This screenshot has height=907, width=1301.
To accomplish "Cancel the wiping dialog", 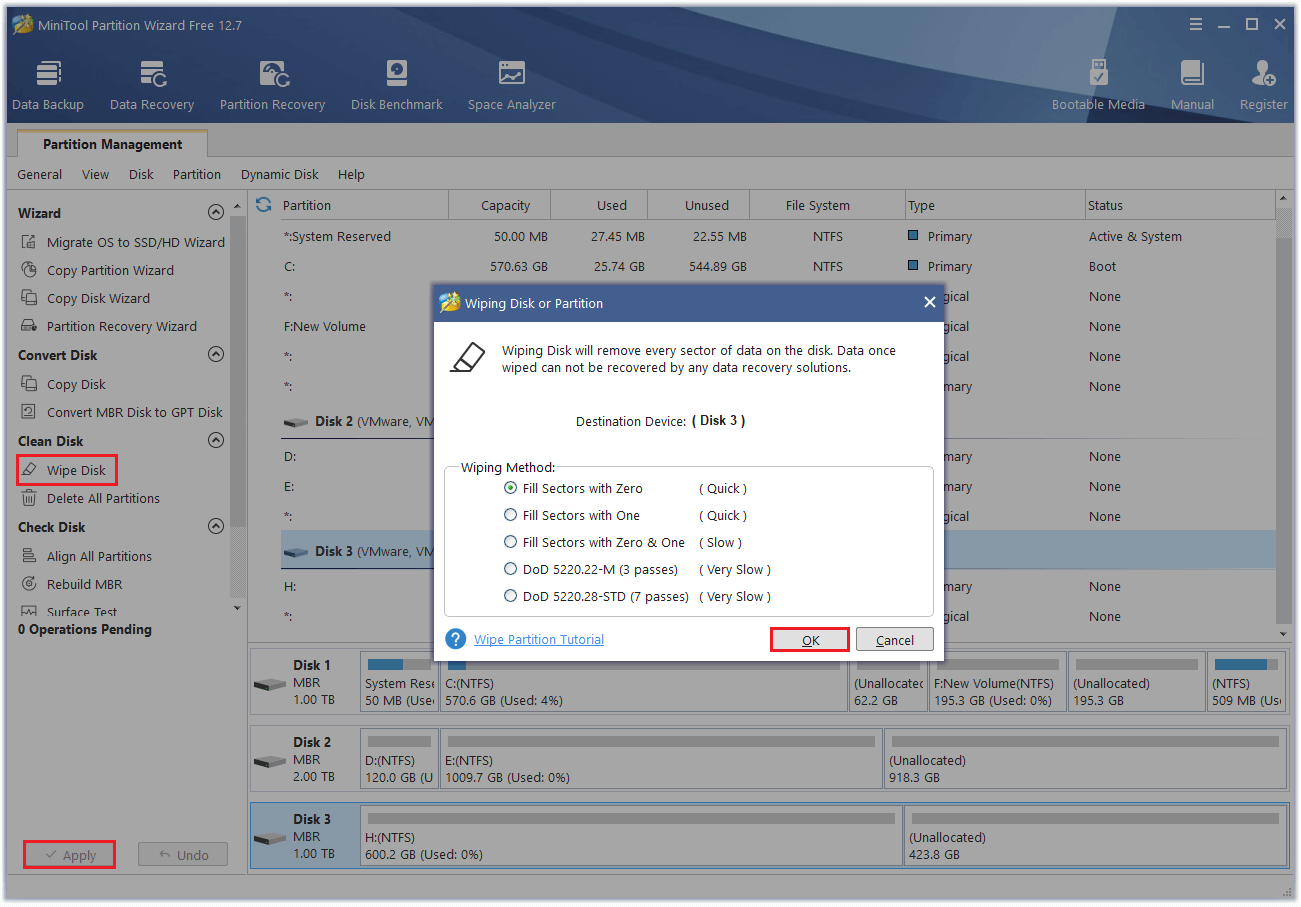I will (x=895, y=640).
